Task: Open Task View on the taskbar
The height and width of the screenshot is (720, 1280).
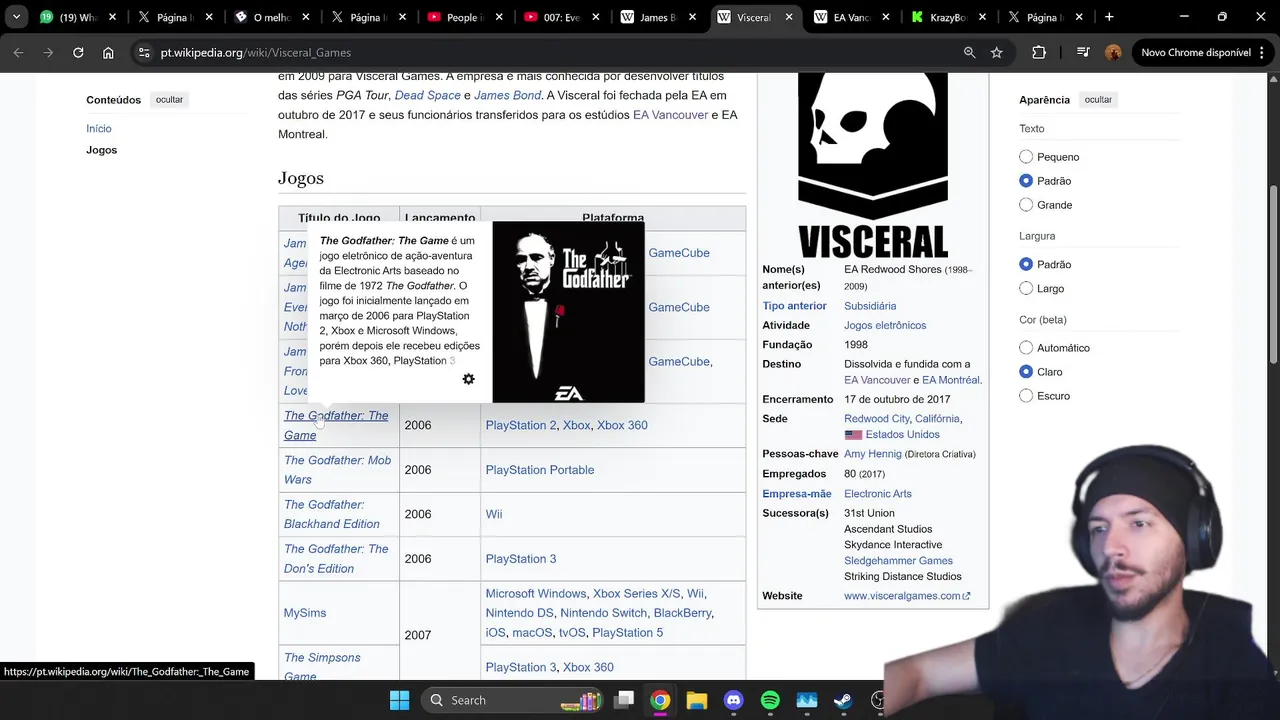Action: click(x=624, y=700)
